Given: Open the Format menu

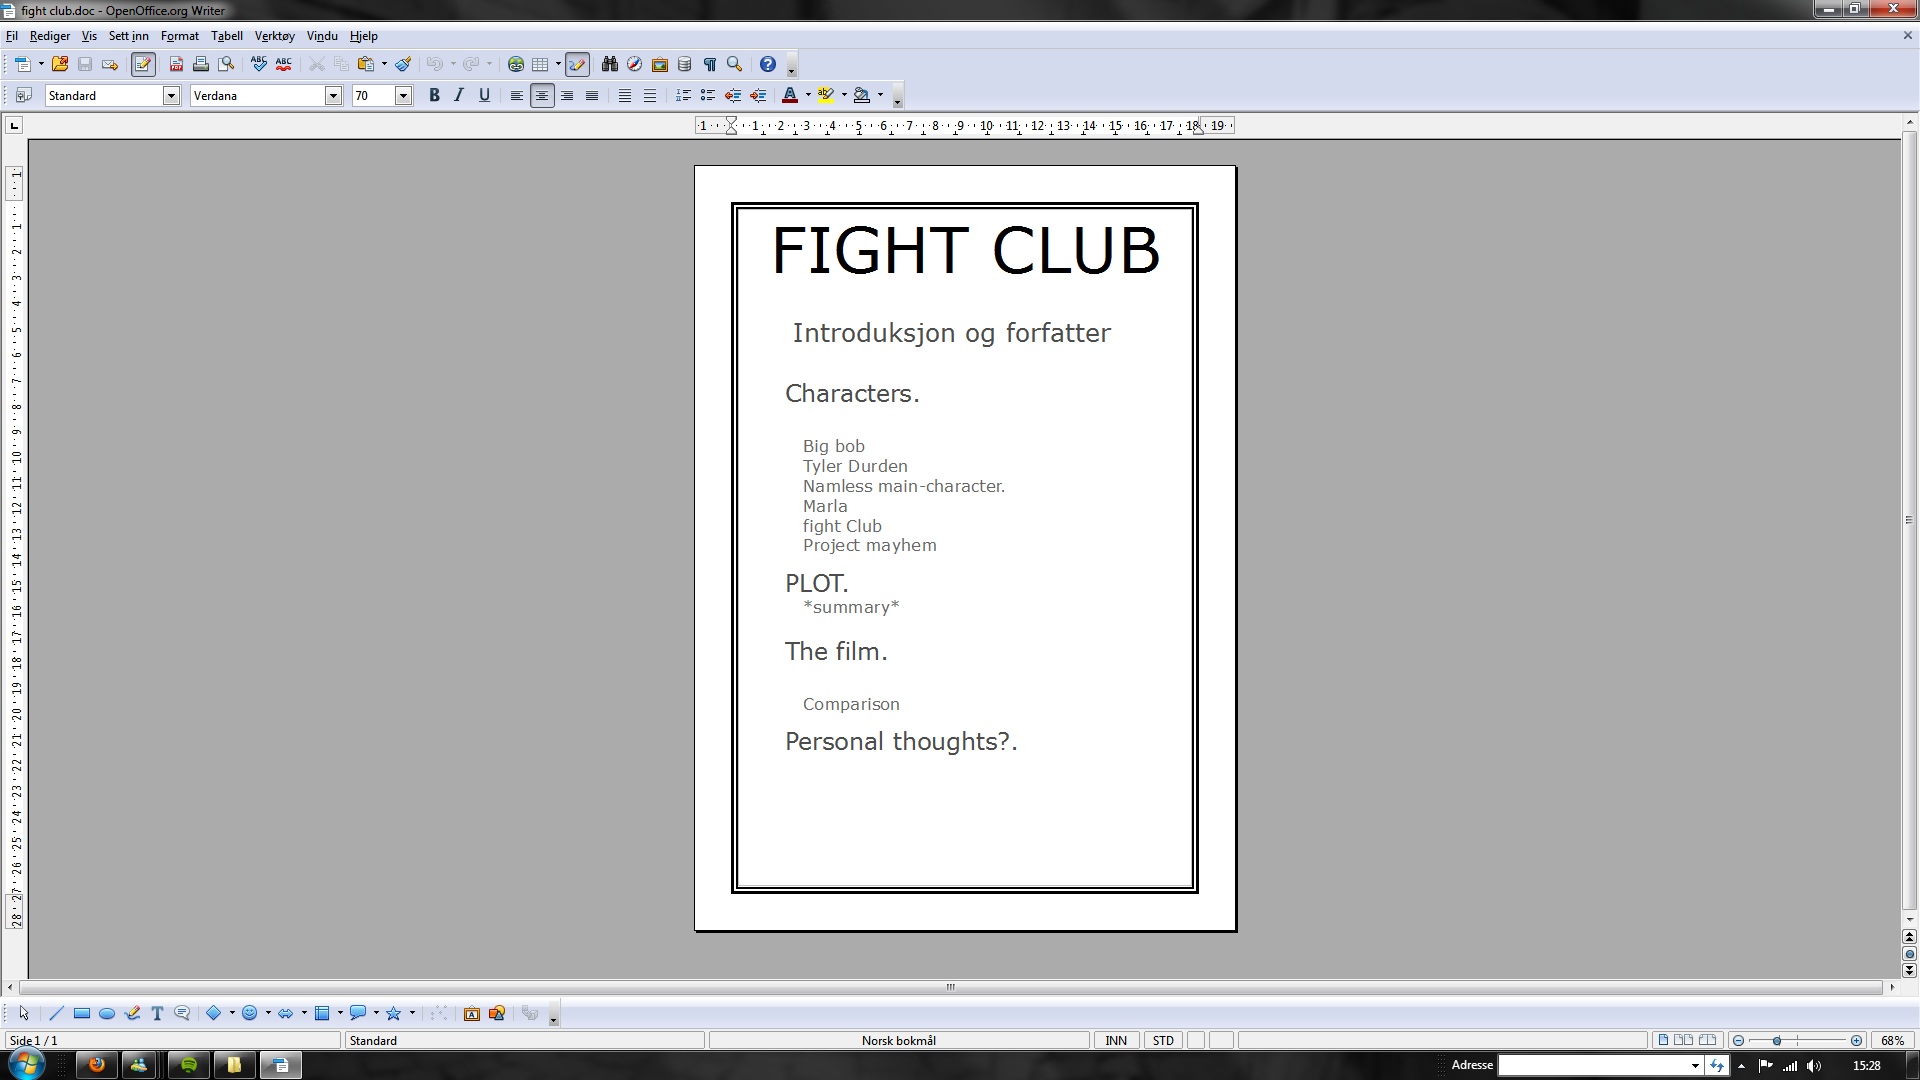Looking at the screenshot, I should (x=180, y=36).
